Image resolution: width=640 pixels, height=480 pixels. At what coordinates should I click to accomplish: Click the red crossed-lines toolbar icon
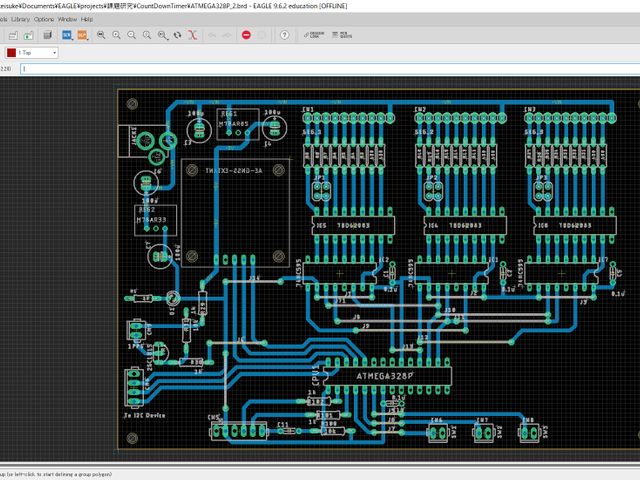click(x=193, y=35)
